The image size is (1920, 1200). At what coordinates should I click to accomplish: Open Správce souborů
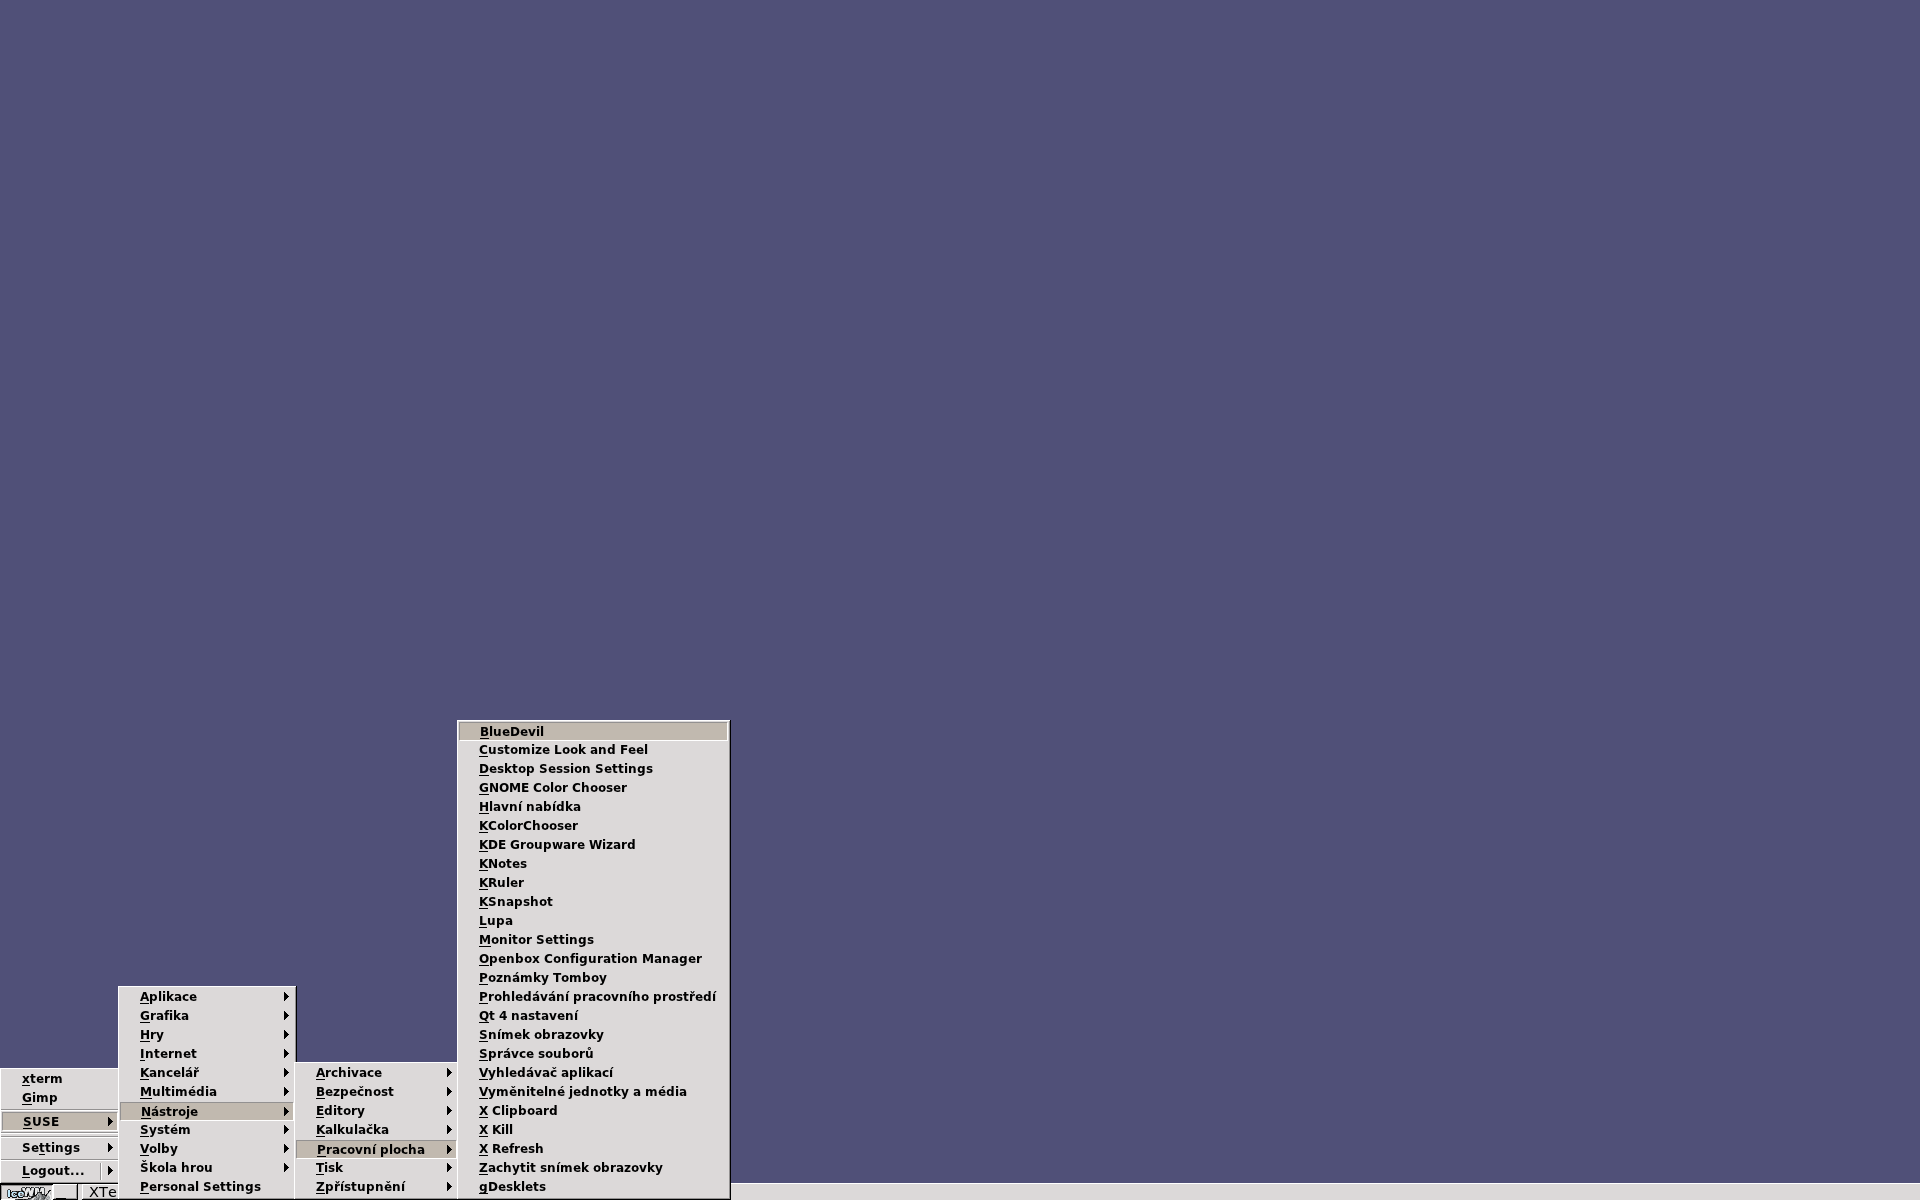coord(593,1054)
